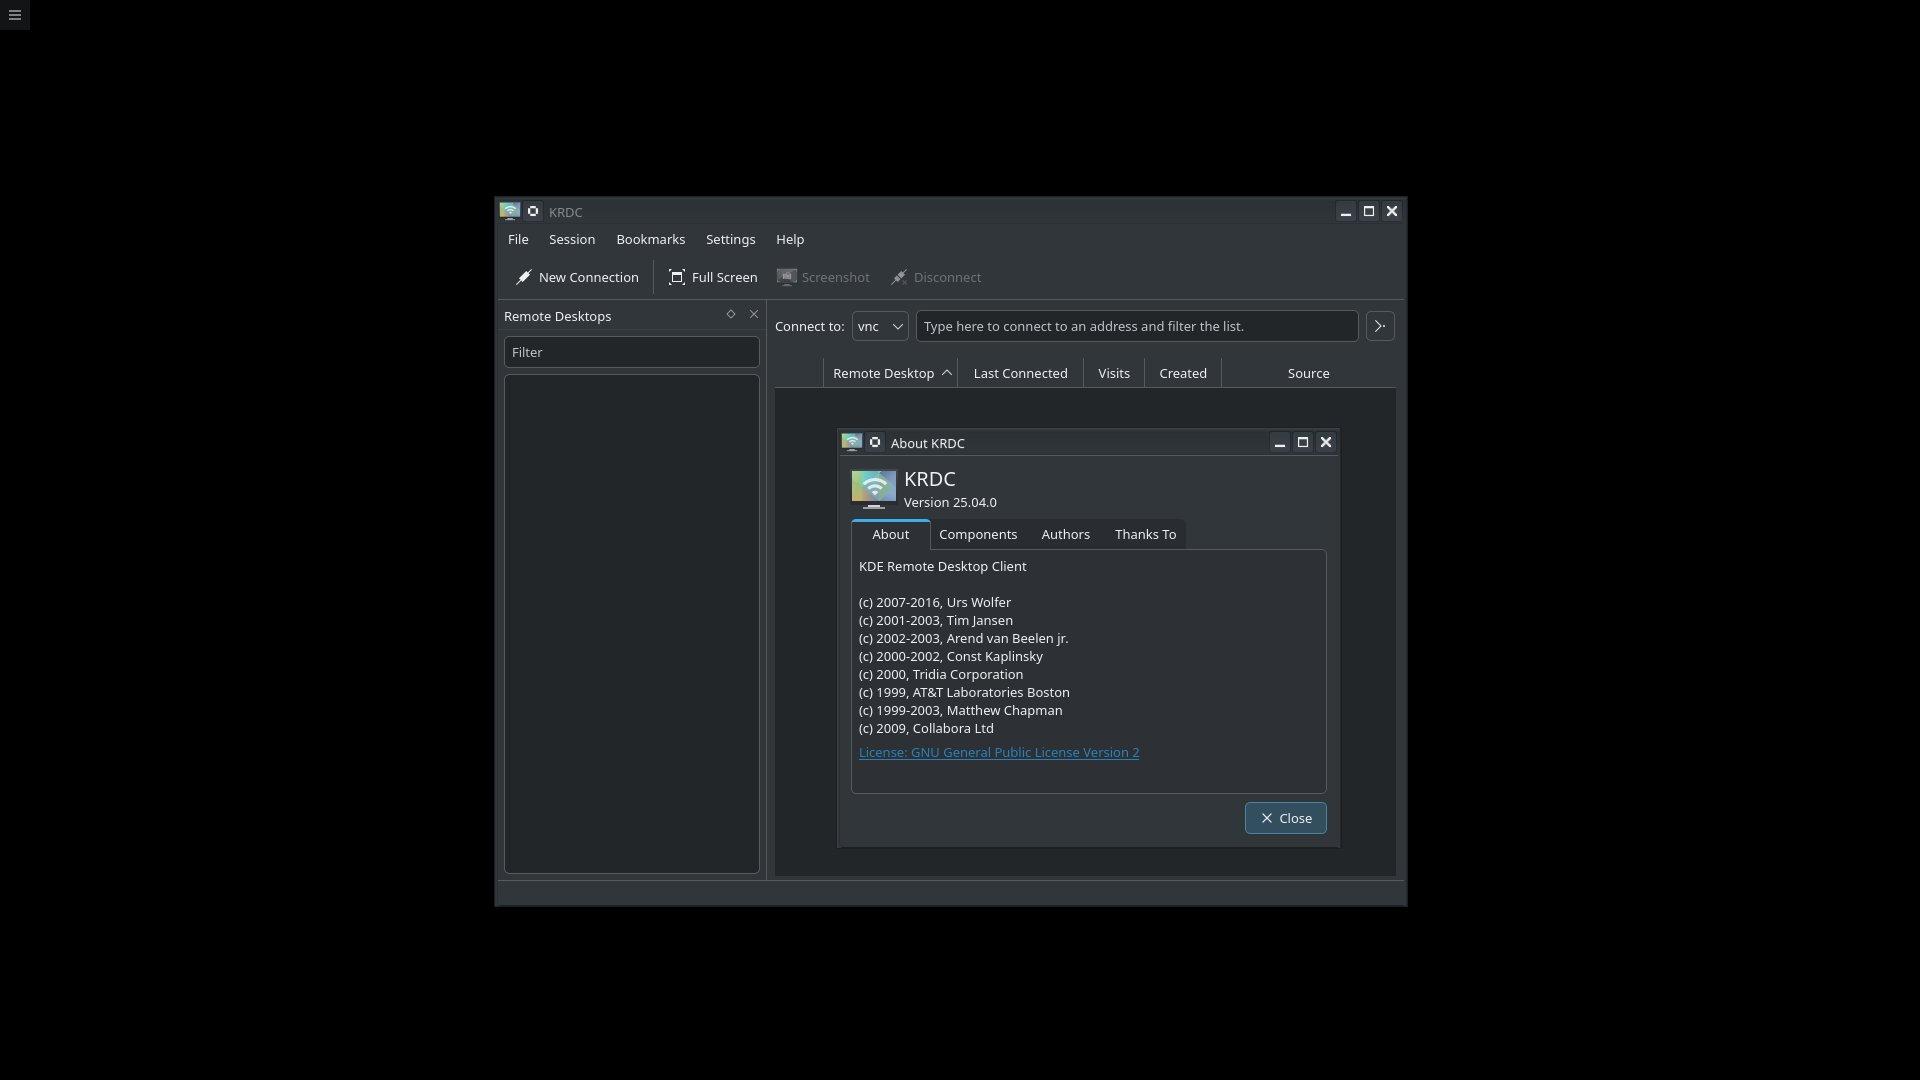
Task: Switch to the Components tab
Action: coord(978,534)
